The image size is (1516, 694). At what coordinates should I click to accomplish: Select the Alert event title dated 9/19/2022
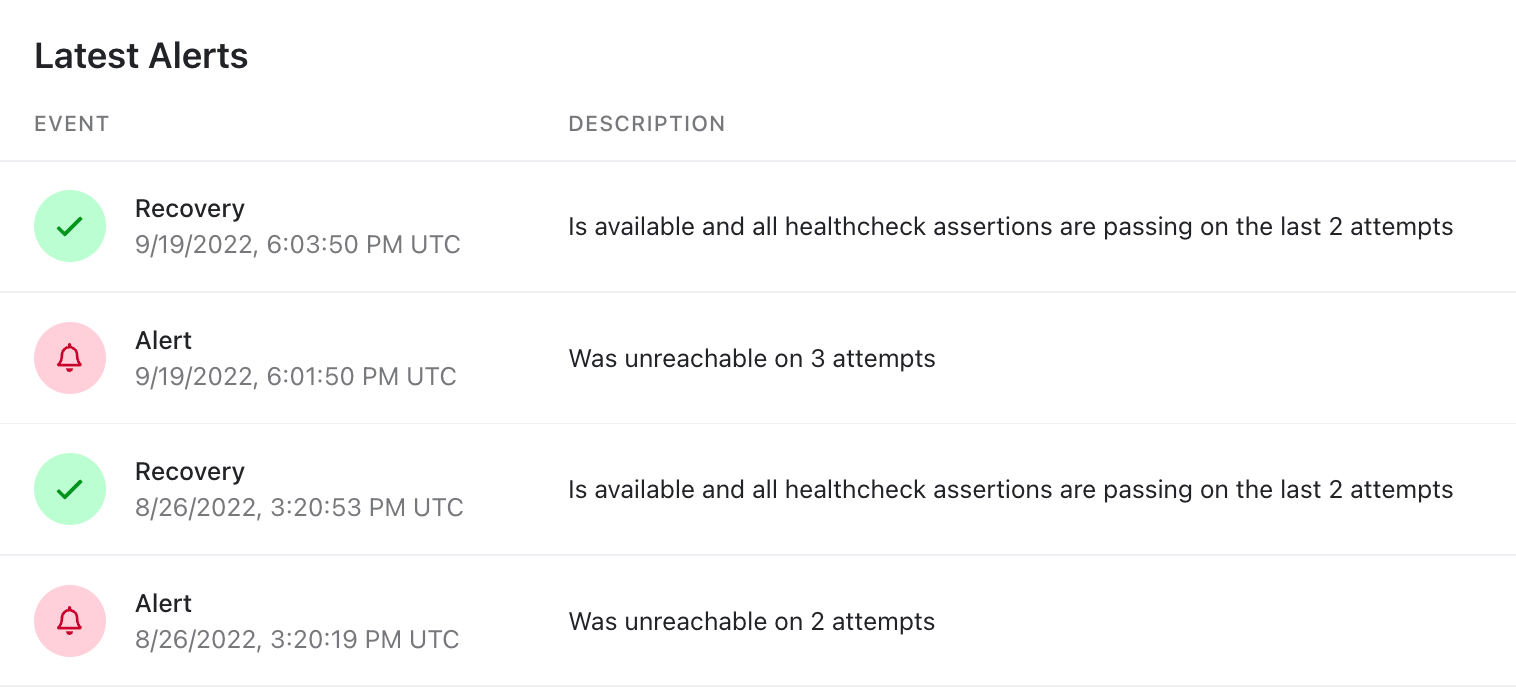[x=163, y=341]
